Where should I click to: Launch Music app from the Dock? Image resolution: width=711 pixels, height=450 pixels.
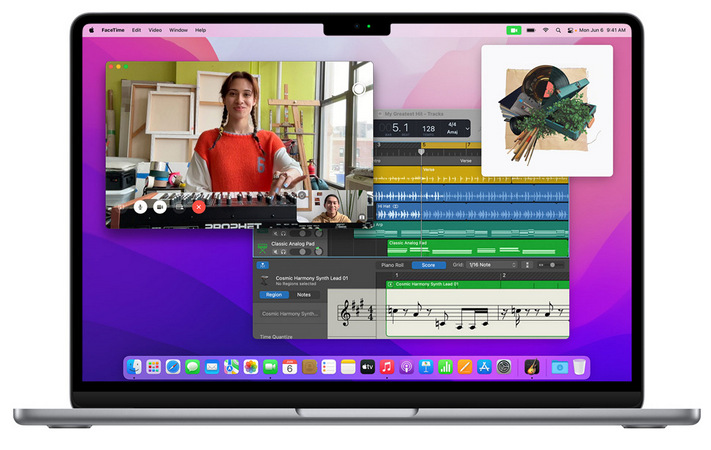click(387, 367)
